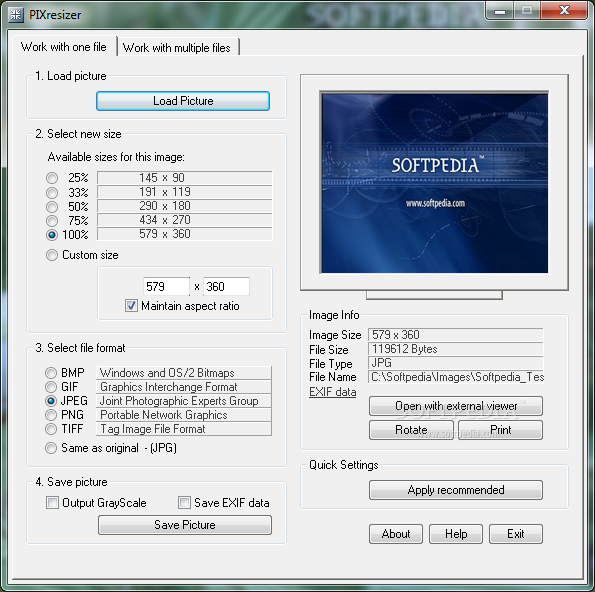Screen dimensions: 595x592
Task: Click the PIXresizer title bar app icon
Action: (16, 15)
